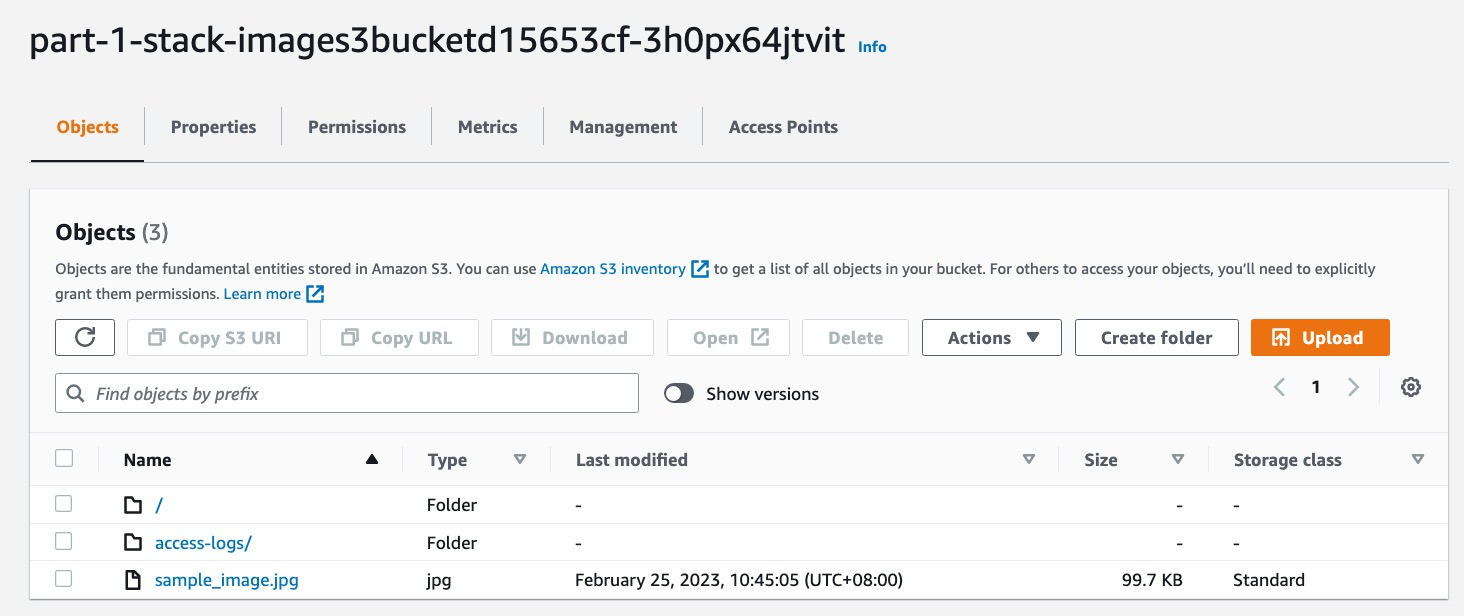
Task: Click the 99.7 KB size value
Action: tap(1152, 580)
